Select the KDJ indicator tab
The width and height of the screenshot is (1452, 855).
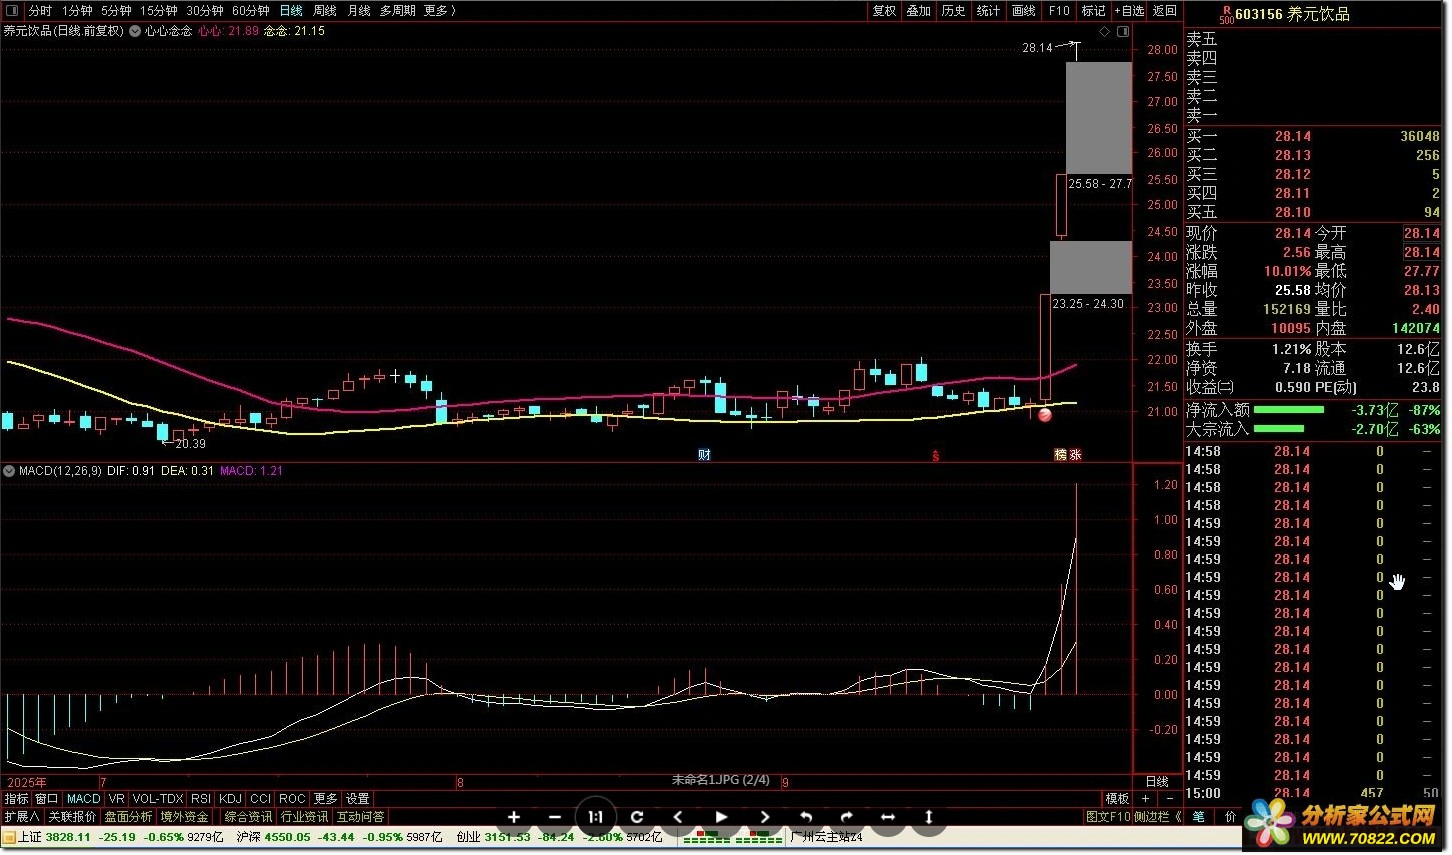coord(230,799)
